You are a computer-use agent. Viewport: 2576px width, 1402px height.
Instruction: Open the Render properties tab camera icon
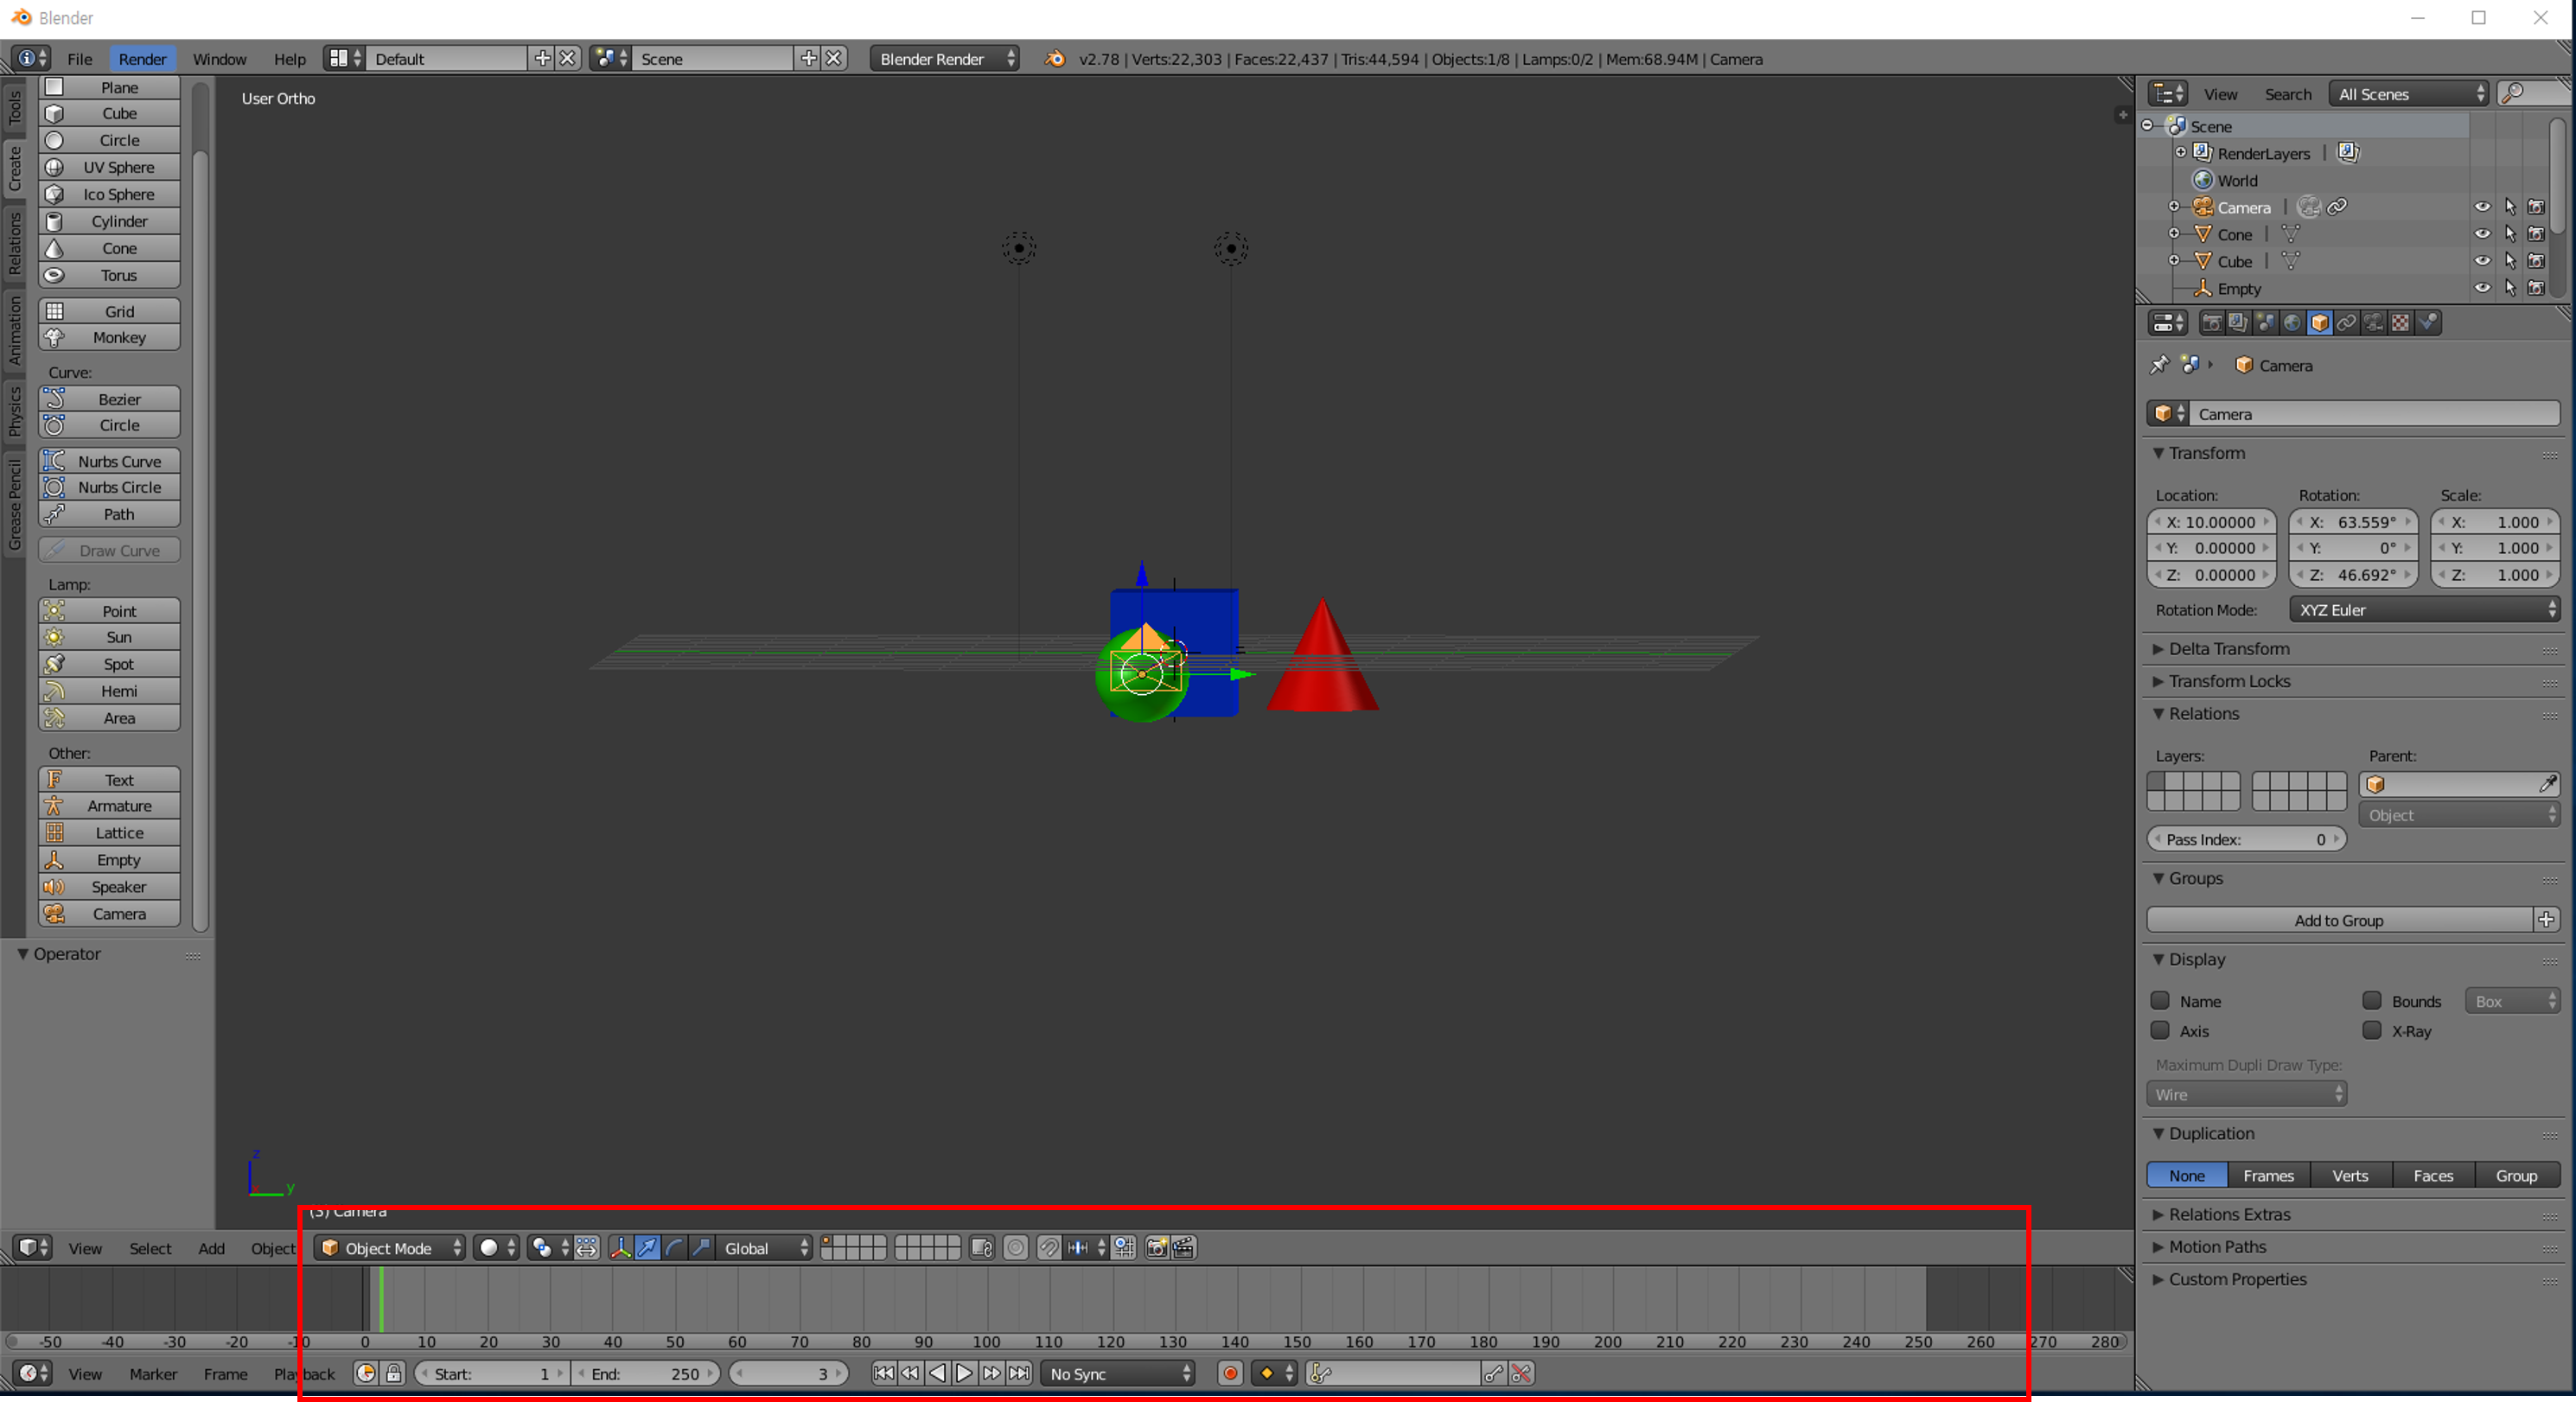click(2211, 323)
